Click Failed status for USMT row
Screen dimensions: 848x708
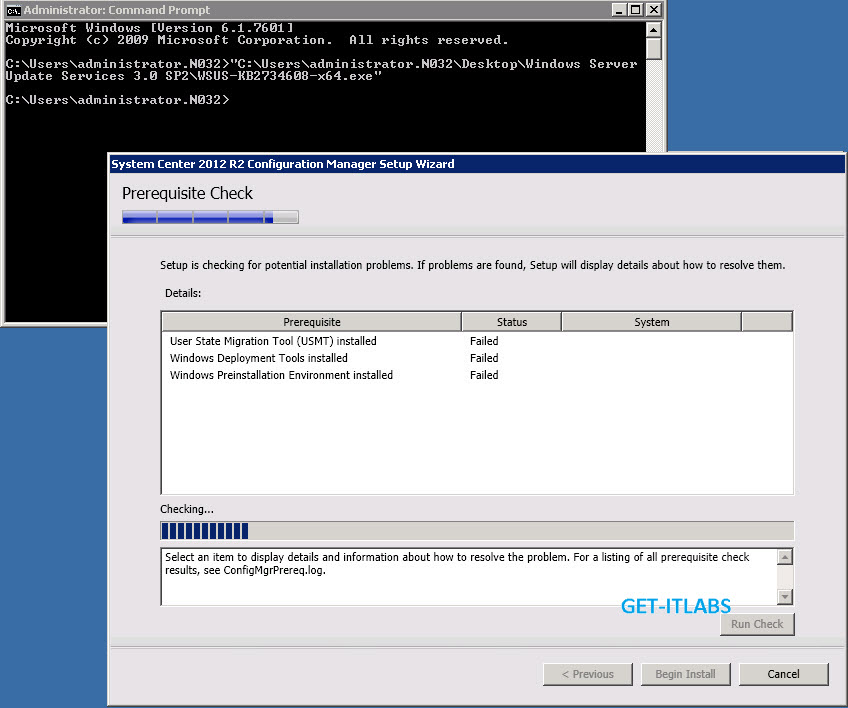[484, 341]
